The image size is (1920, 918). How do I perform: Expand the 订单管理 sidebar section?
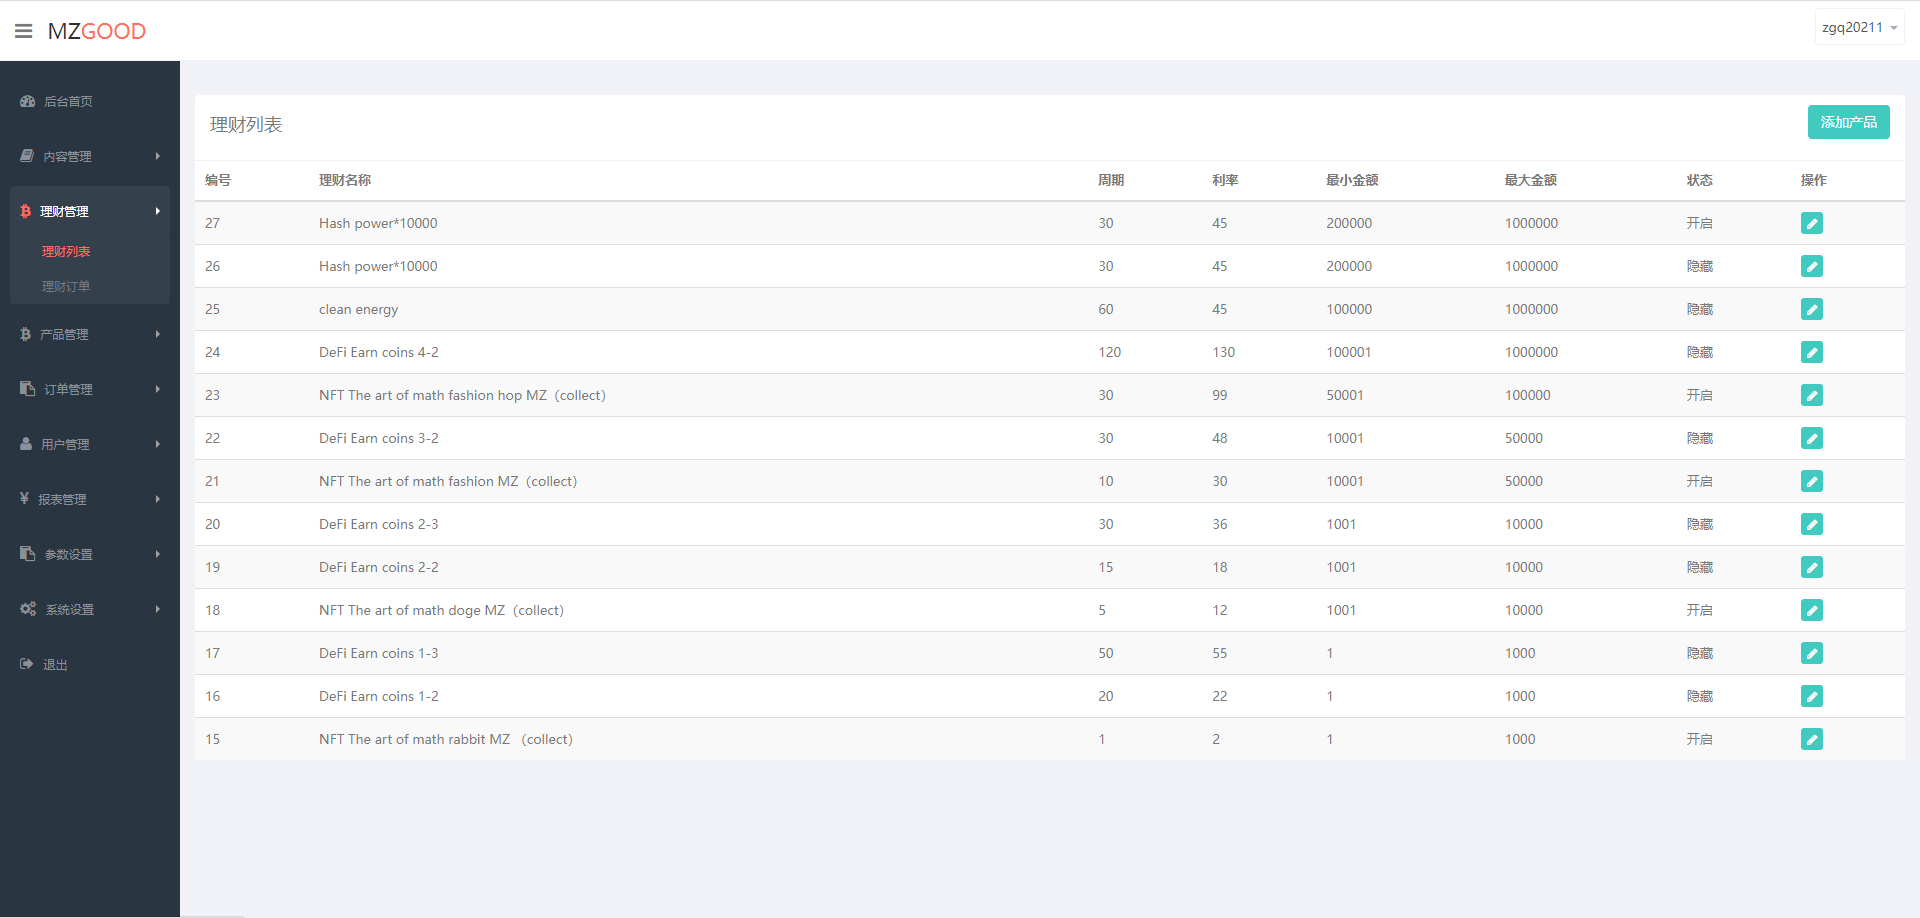[90, 389]
